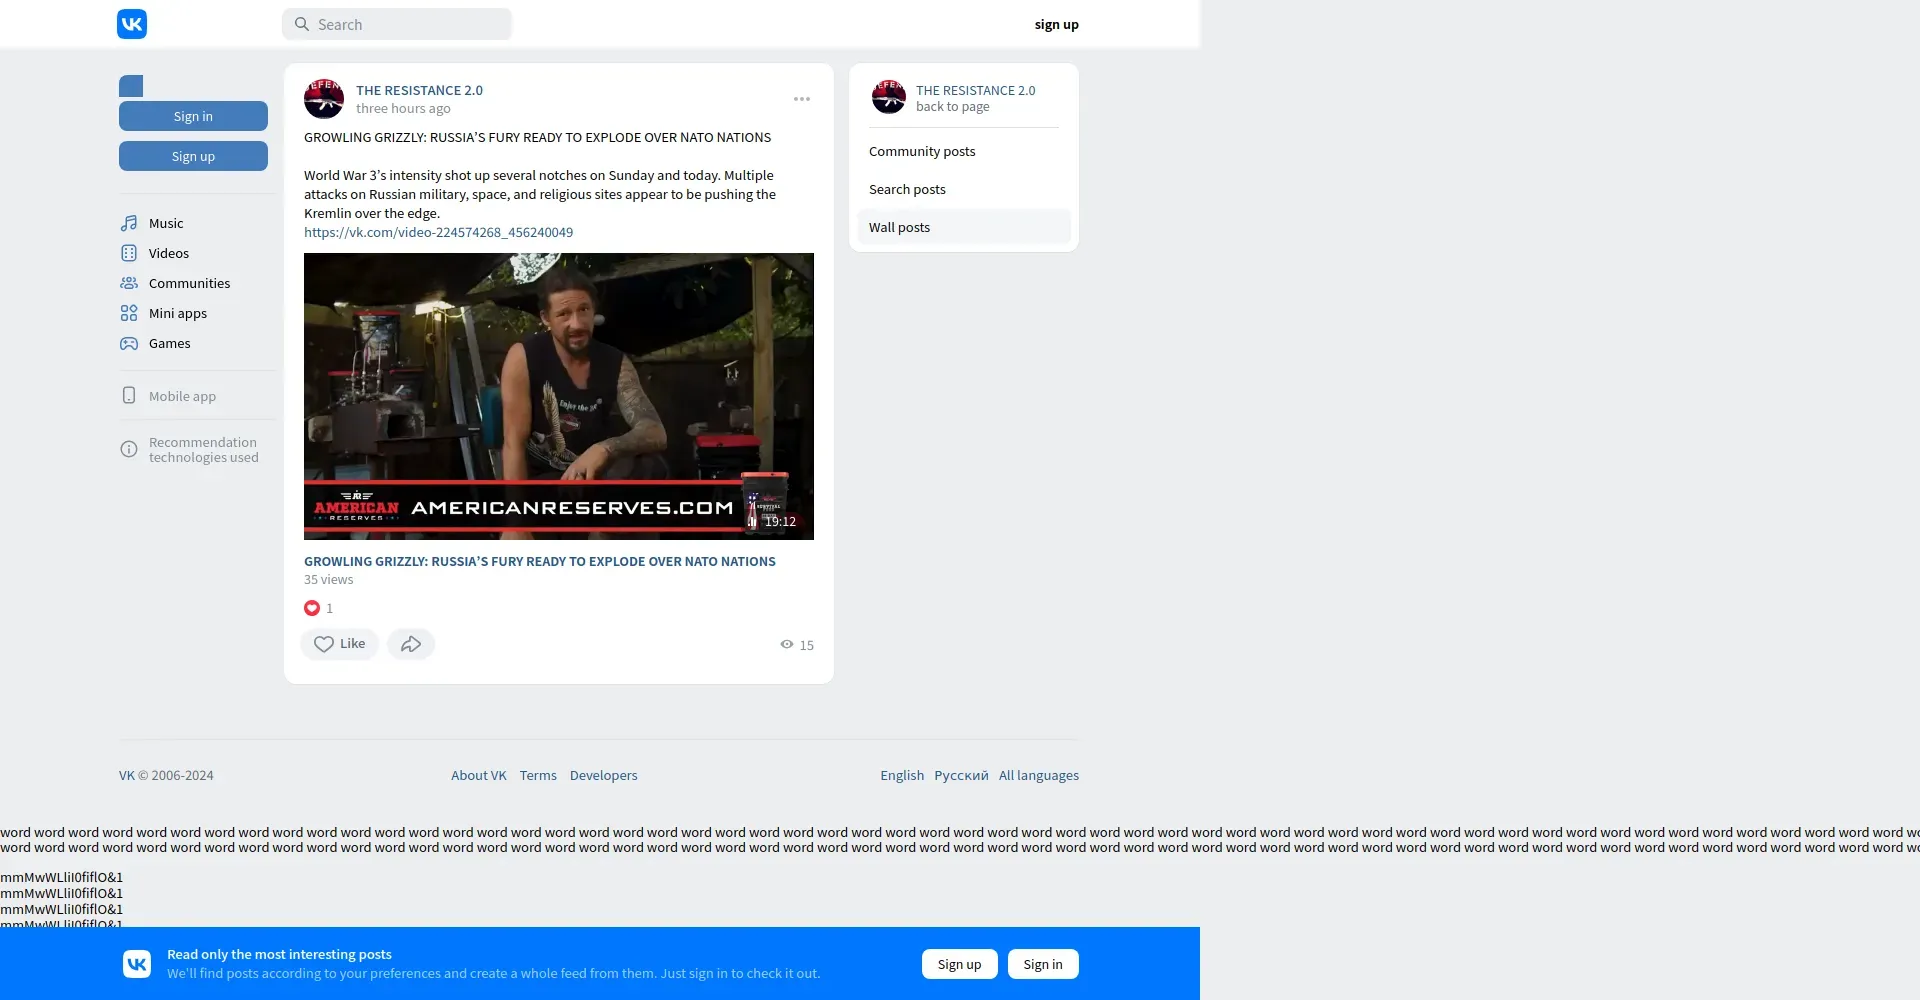
Task: Like the post
Action: (339, 644)
